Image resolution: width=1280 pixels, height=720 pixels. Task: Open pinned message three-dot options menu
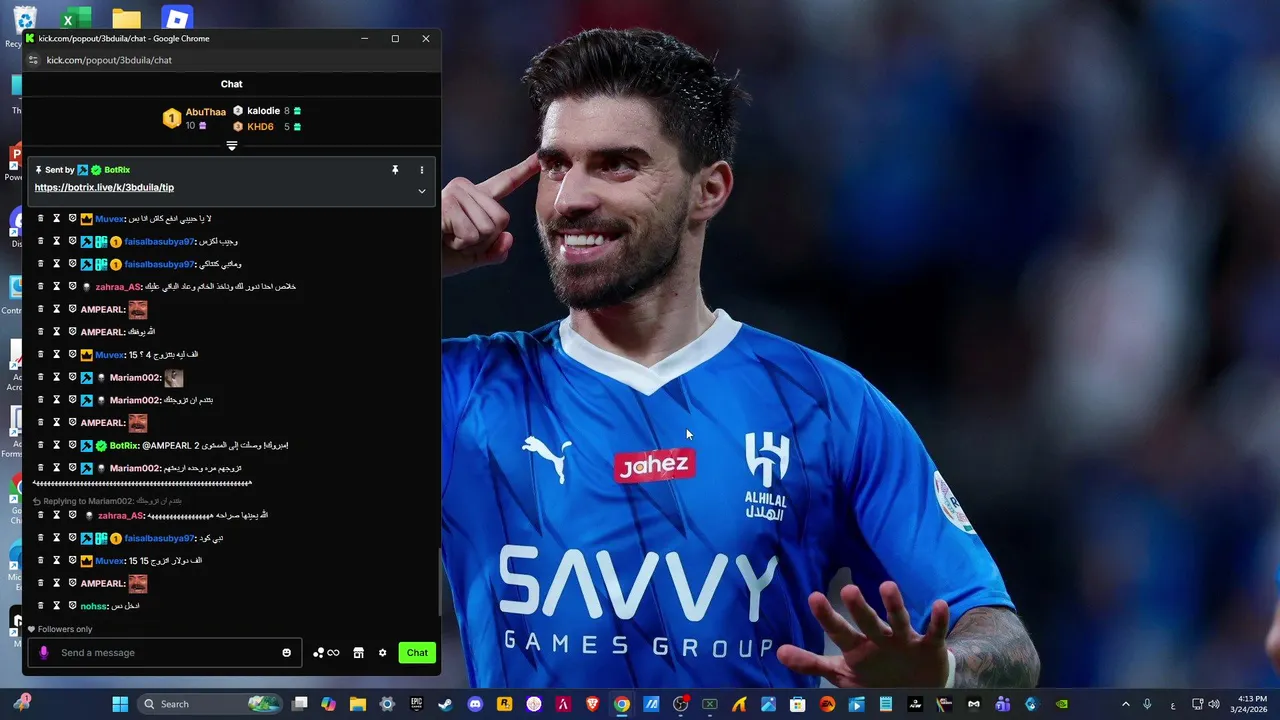[421, 170]
